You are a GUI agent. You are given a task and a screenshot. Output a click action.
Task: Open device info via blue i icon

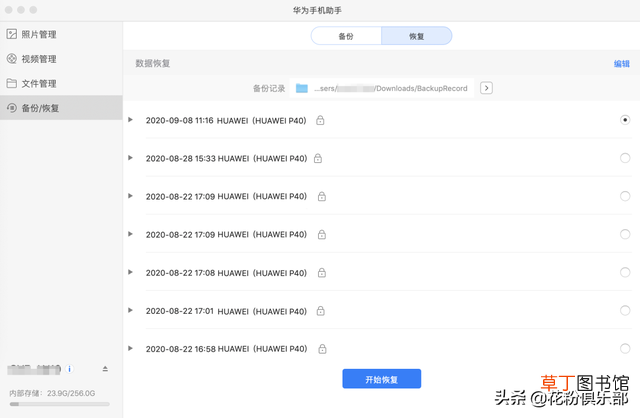[69, 369]
